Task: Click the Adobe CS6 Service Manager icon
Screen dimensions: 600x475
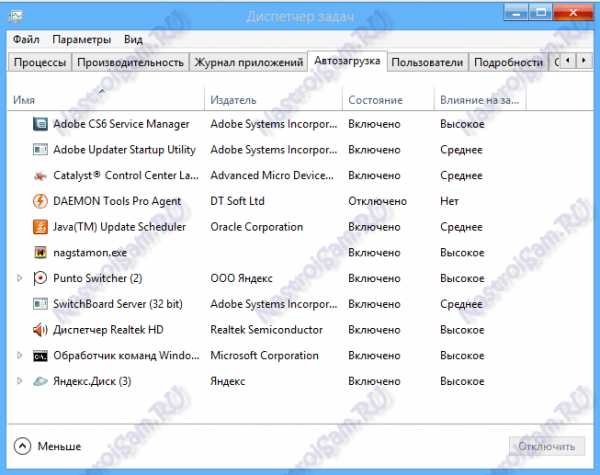Action: 40,124
